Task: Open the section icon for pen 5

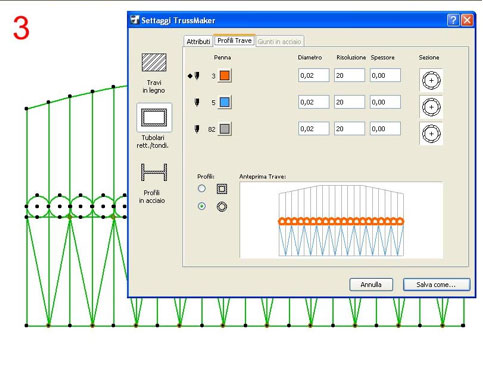Action: [x=431, y=107]
